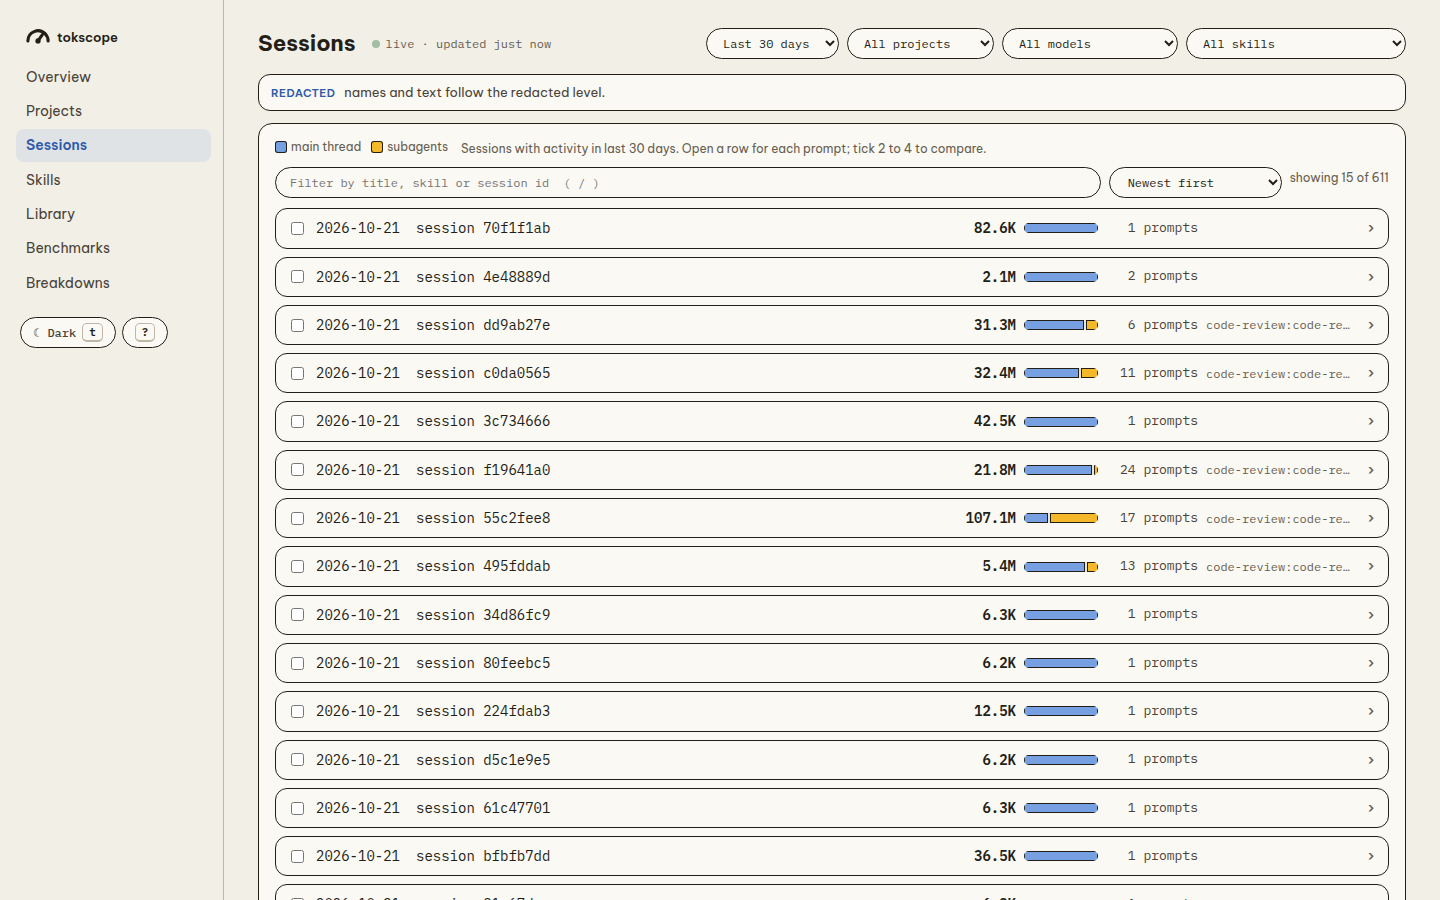Open the Projects page
The height and width of the screenshot is (900, 1440).
(x=113, y=111)
